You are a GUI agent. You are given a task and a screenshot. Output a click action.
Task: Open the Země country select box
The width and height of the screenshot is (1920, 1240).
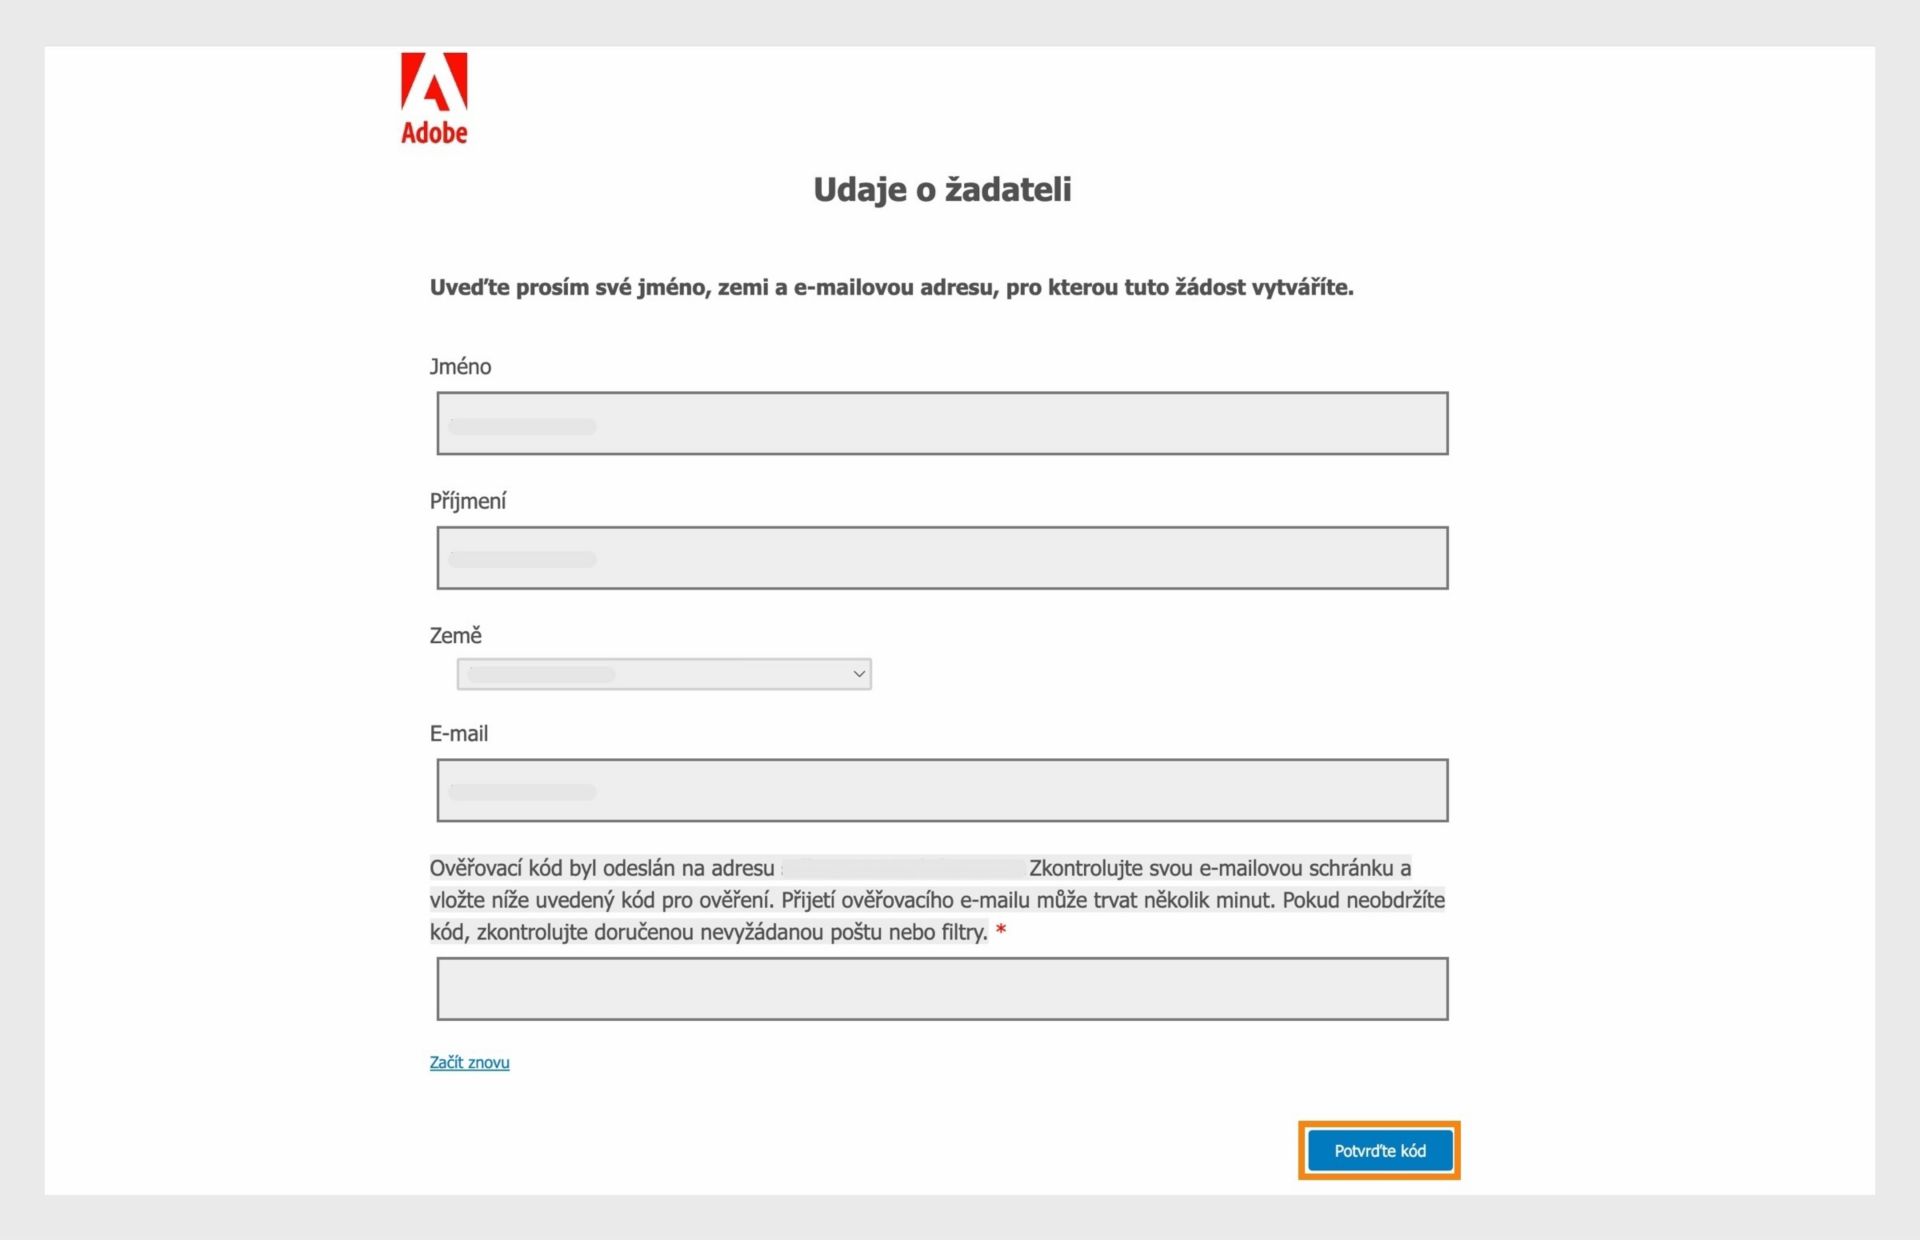pos(664,674)
